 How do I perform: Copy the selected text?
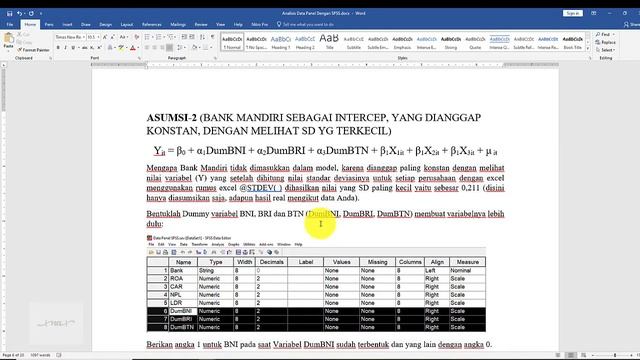pyautogui.click(x=24, y=42)
